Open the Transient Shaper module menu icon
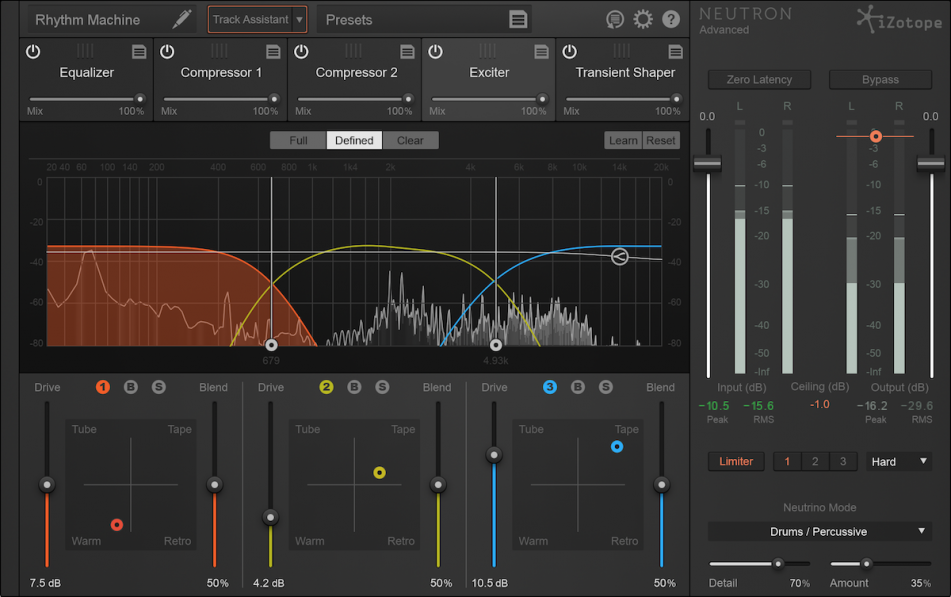Image resolution: width=951 pixels, height=597 pixels. 675,51
